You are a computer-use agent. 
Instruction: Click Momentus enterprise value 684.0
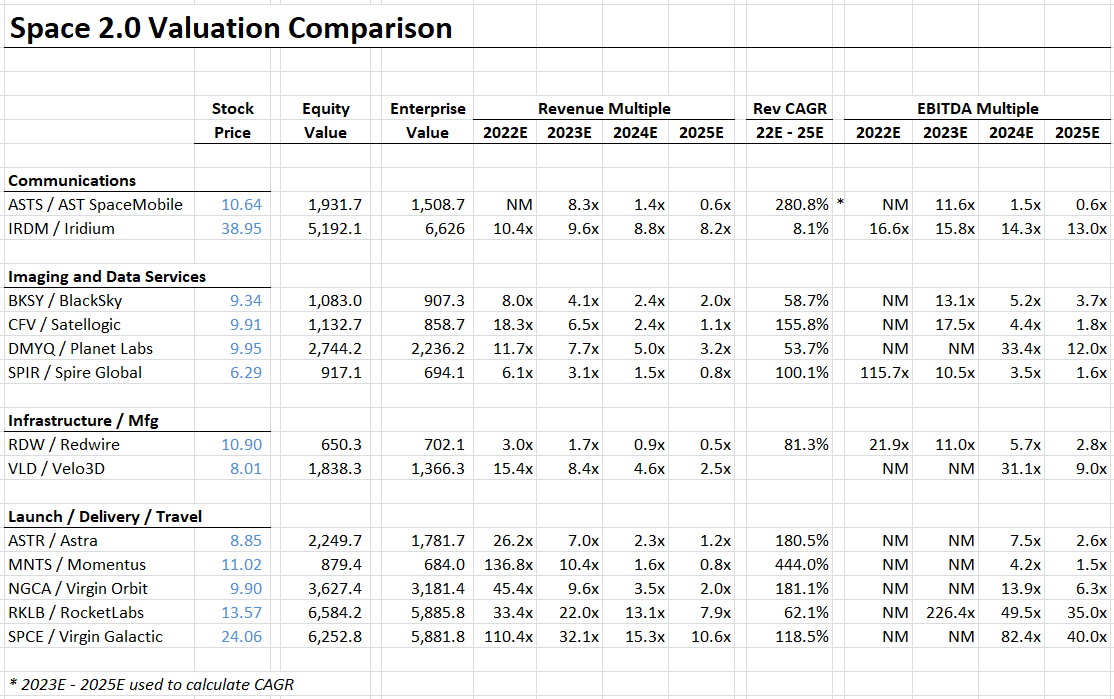click(445, 565)
